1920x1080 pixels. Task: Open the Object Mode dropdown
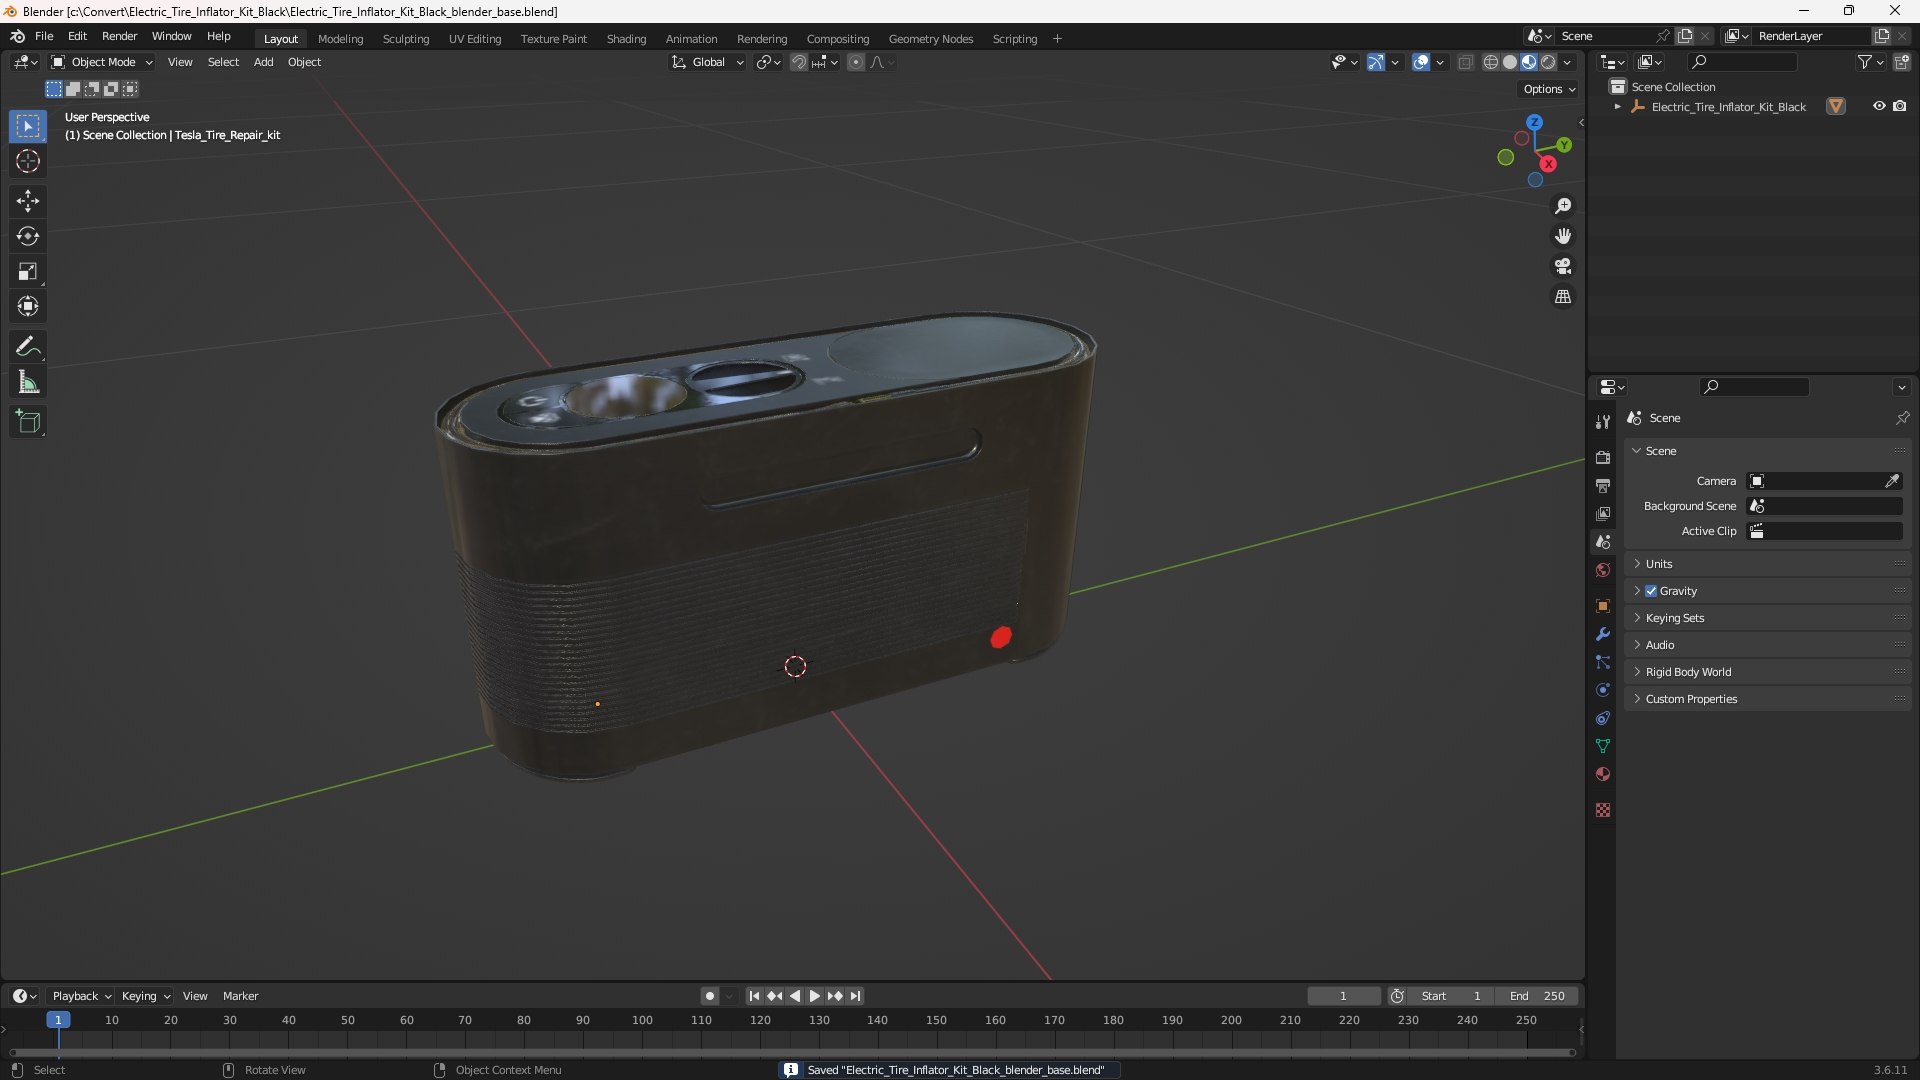coord(102,62)
